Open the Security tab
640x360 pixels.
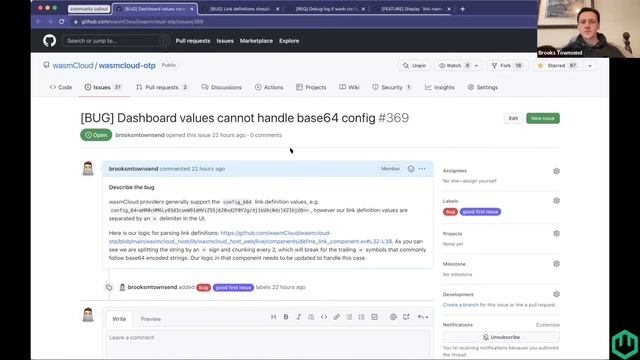(x=391, y=87)
